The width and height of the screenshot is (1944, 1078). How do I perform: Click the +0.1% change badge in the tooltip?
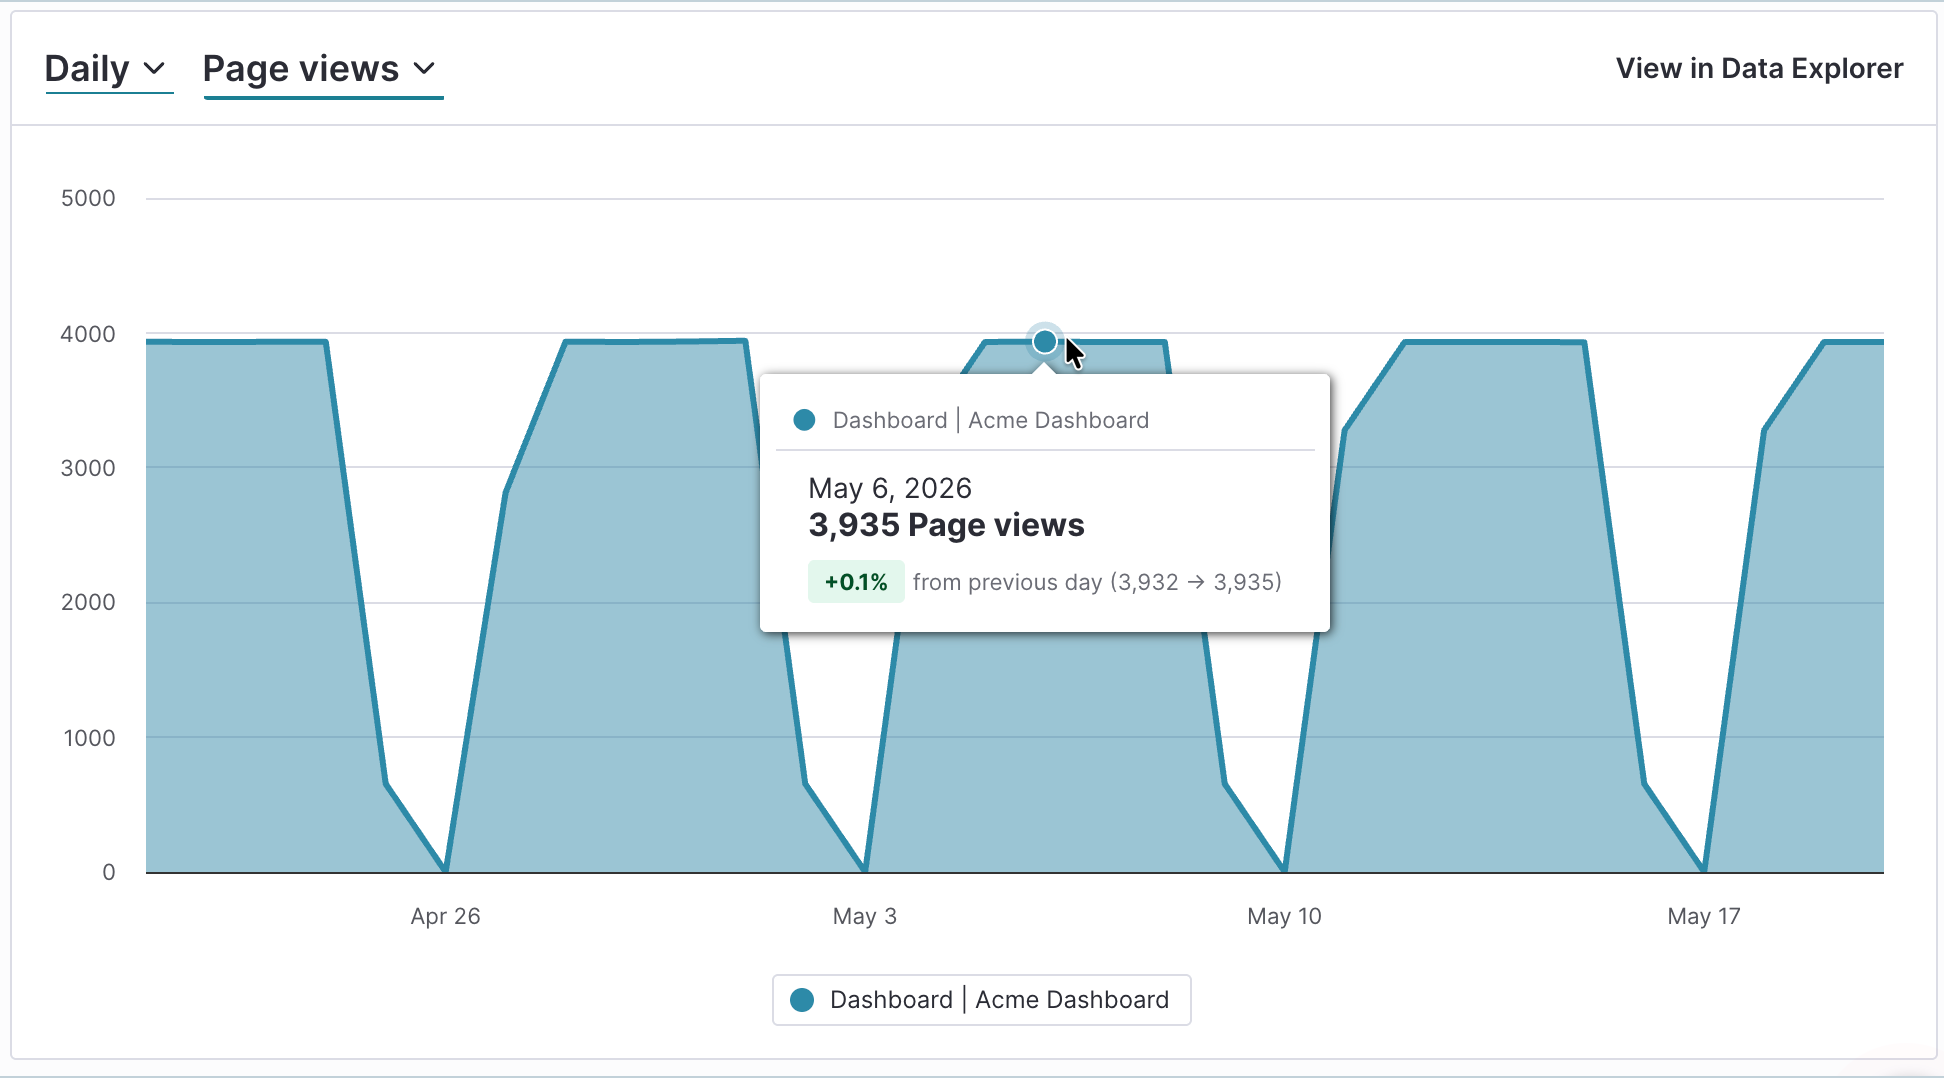856,582
